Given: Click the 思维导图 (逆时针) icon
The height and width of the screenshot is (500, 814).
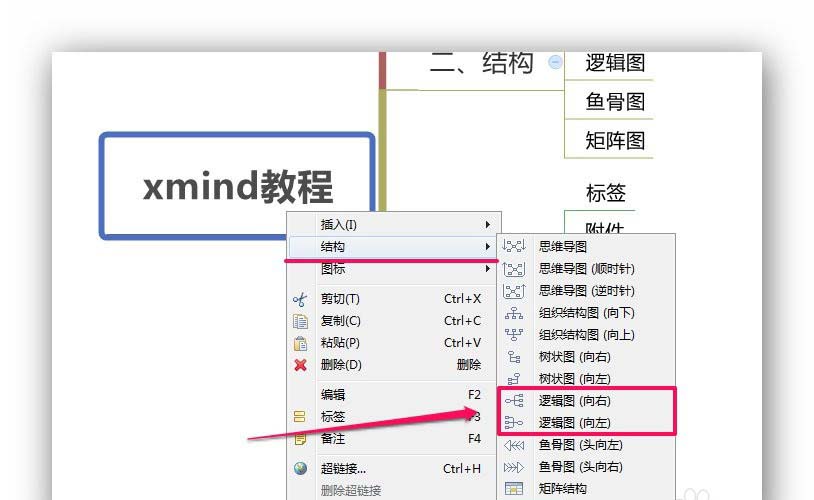Looking at the screenshot, I should point(514,291).
